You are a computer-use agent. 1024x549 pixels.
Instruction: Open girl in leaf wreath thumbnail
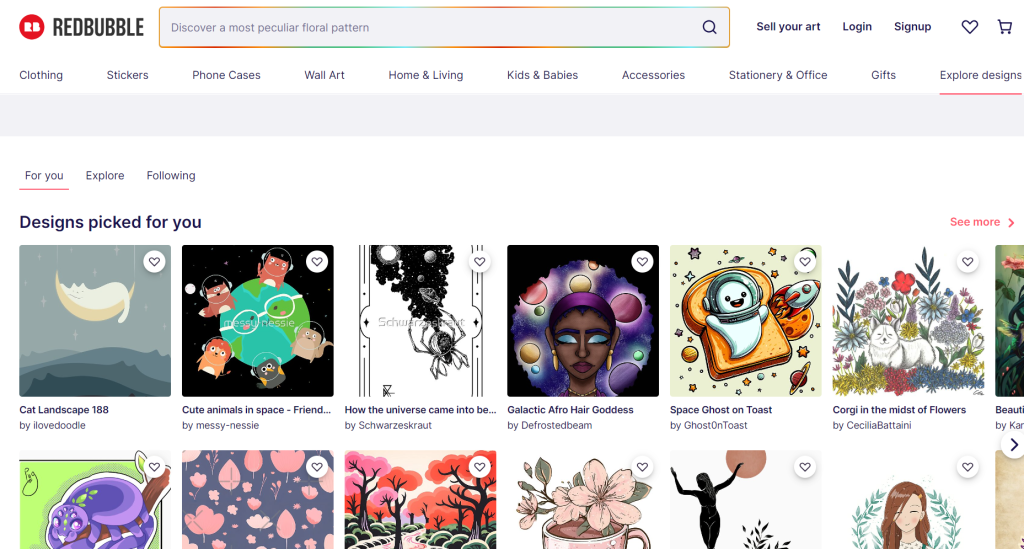(908, 499)
